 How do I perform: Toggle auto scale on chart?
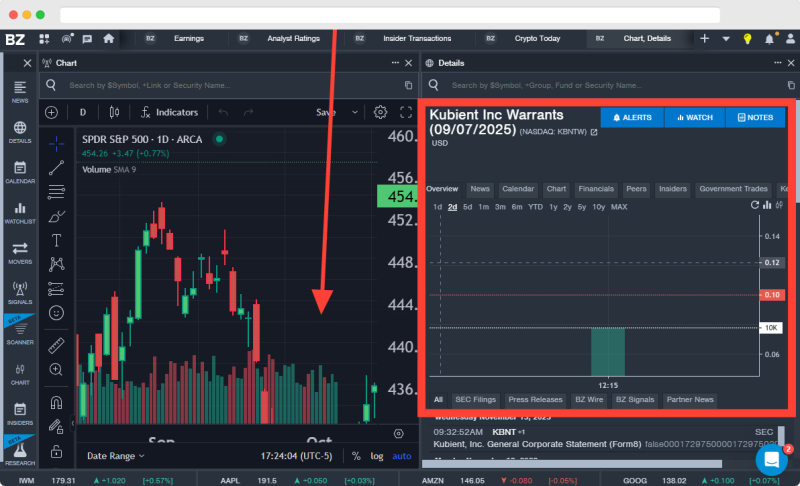point(402,456)
